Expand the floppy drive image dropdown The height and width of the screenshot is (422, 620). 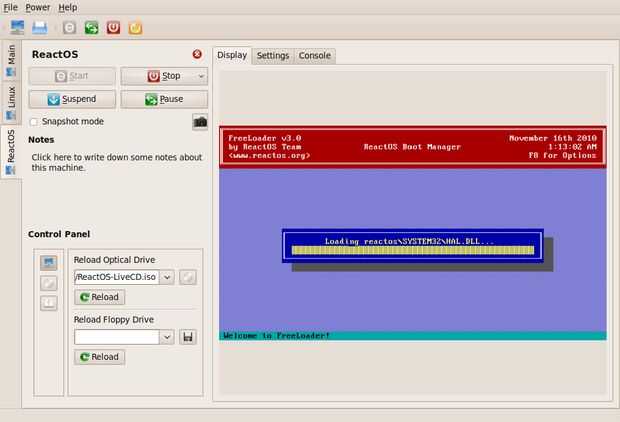pos(167,337)
